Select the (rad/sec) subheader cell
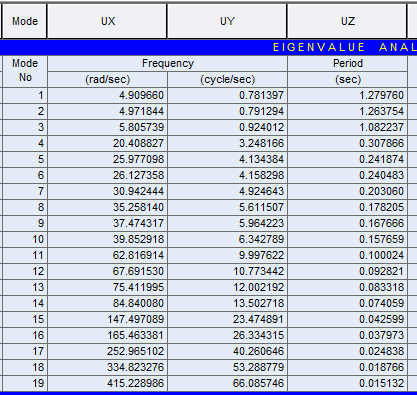 107,79
